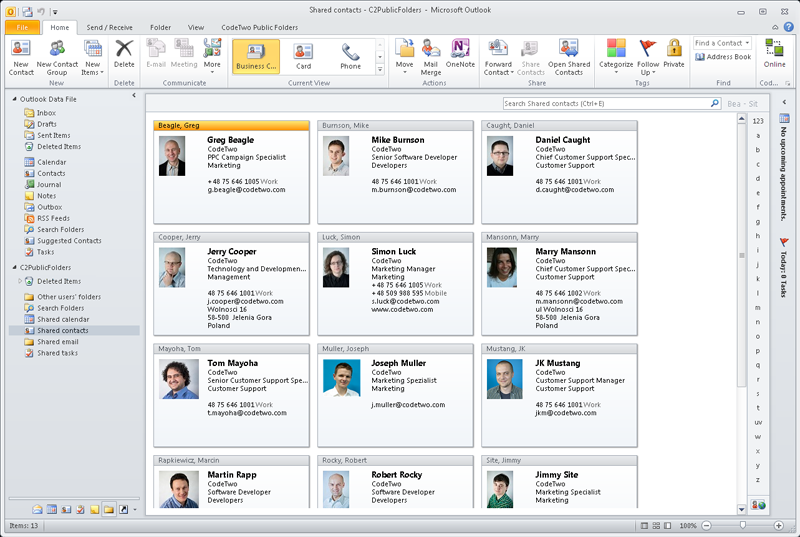Open the File tab

[x=22, y=28]
